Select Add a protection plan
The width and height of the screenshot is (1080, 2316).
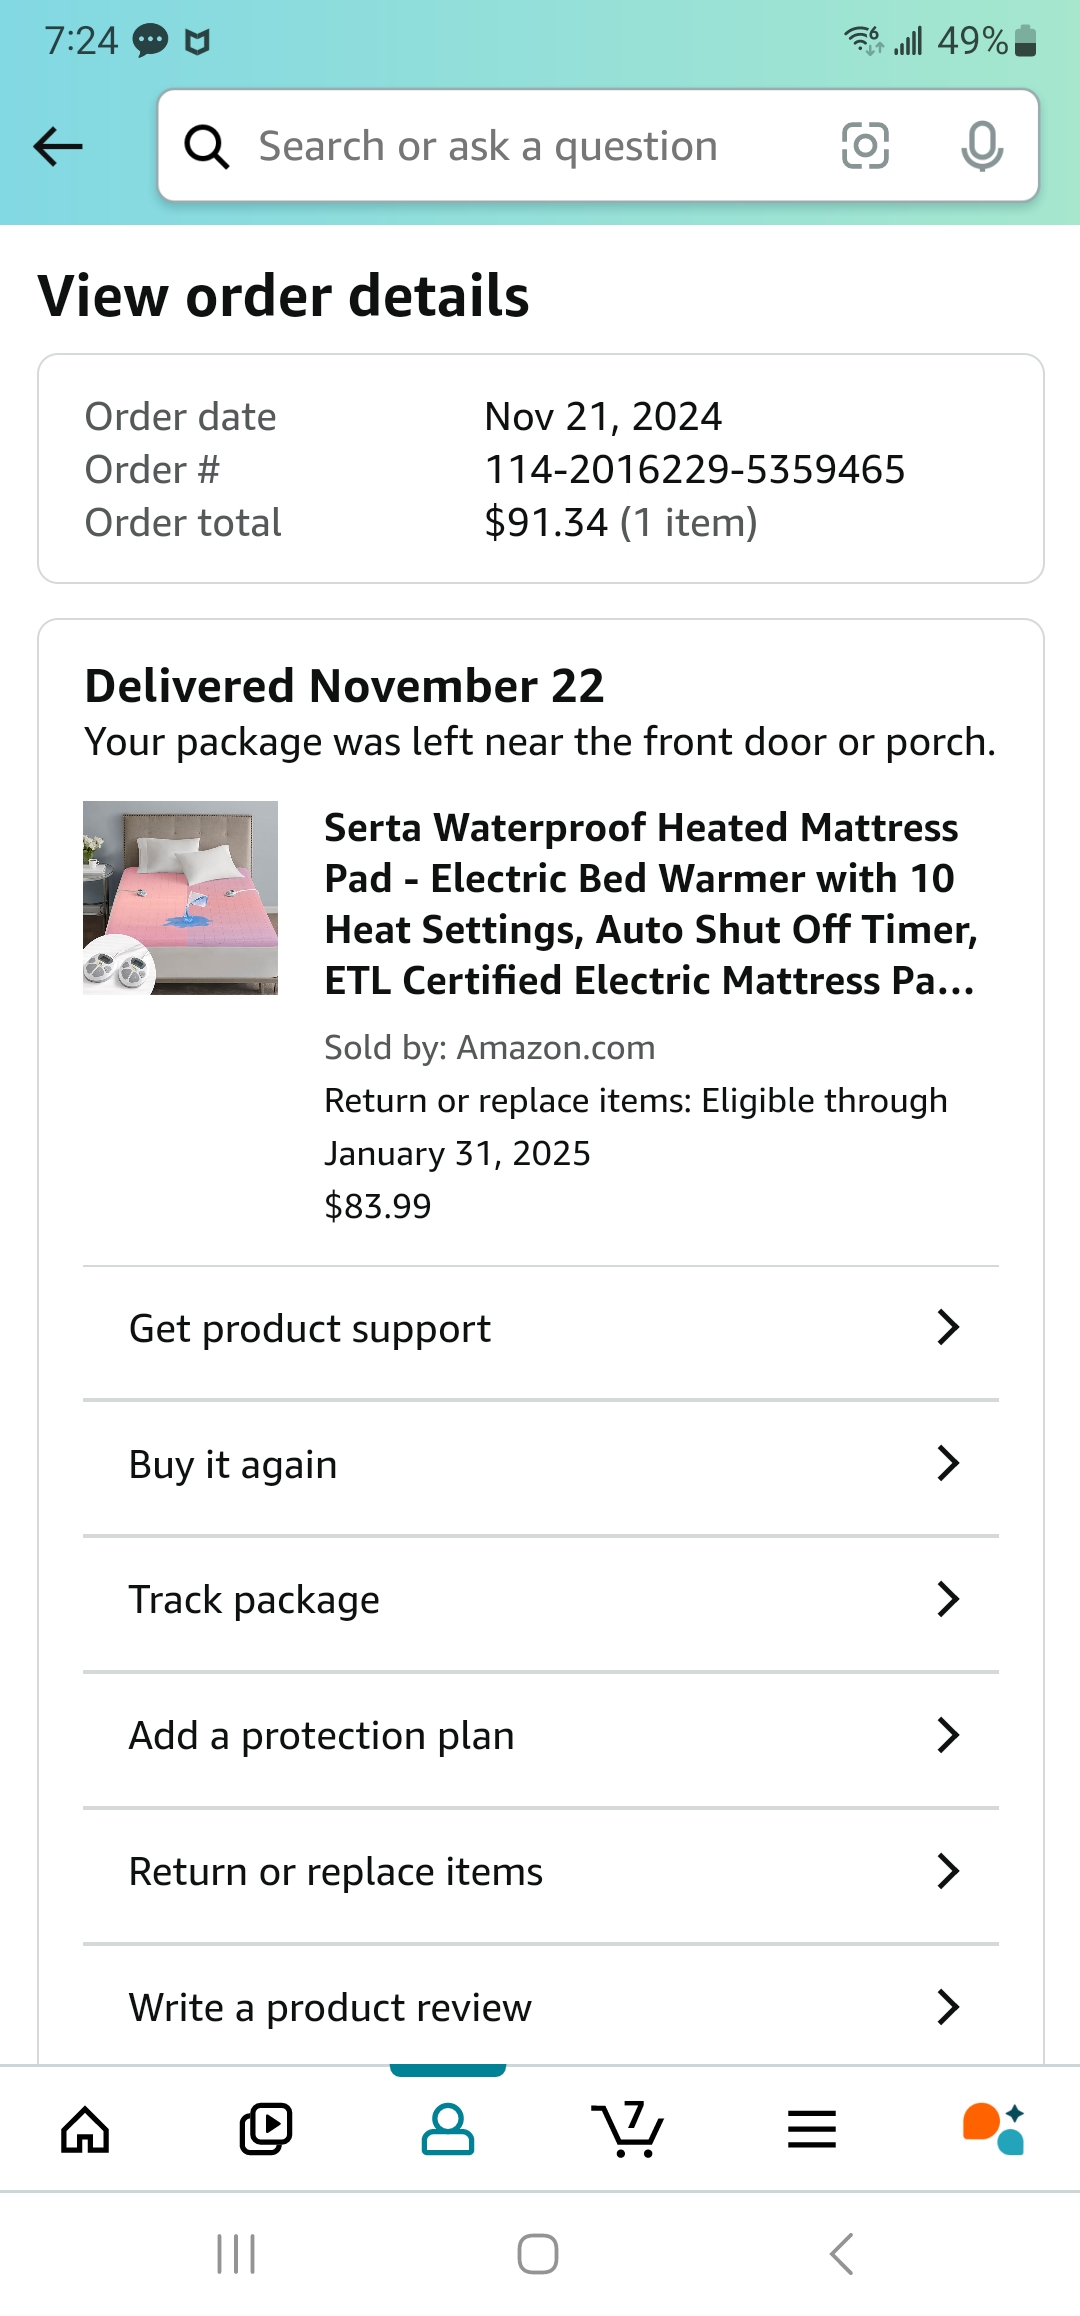pos(541,1736)
